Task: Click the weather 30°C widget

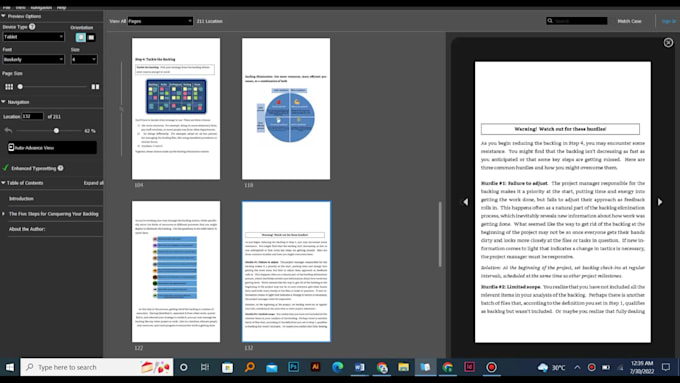Action: pyautogui.click(x=552, y=367)
